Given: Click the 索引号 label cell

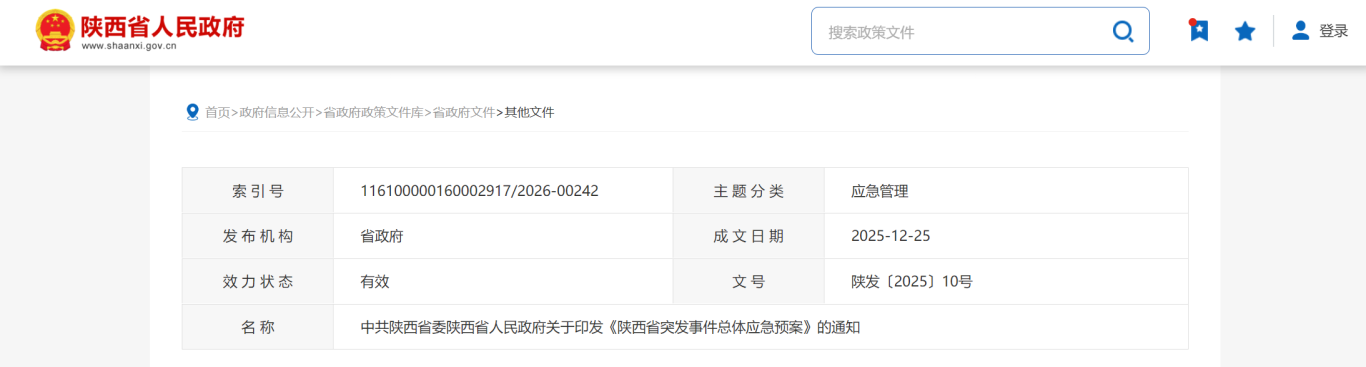Looking at the screenshot, I should [258, 191].
